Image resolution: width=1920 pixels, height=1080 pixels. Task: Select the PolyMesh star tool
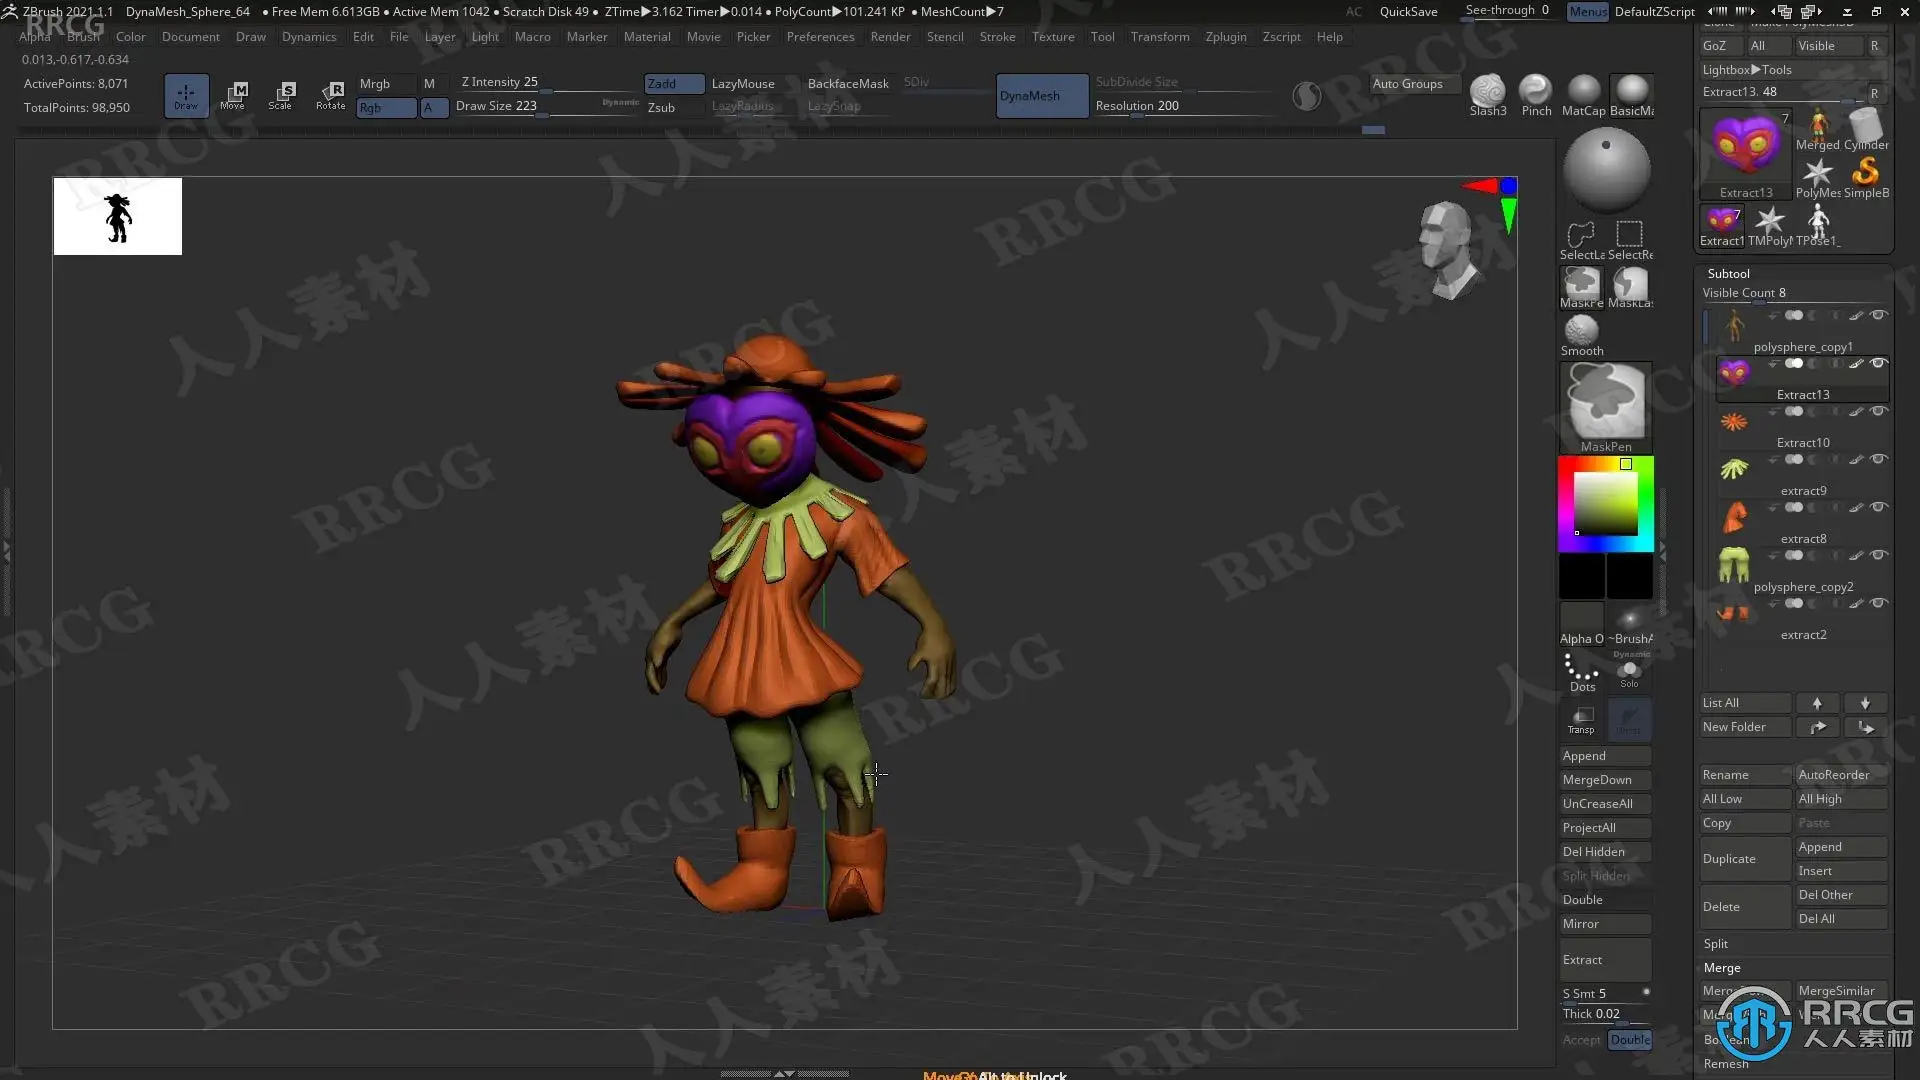pos(1818,178)
